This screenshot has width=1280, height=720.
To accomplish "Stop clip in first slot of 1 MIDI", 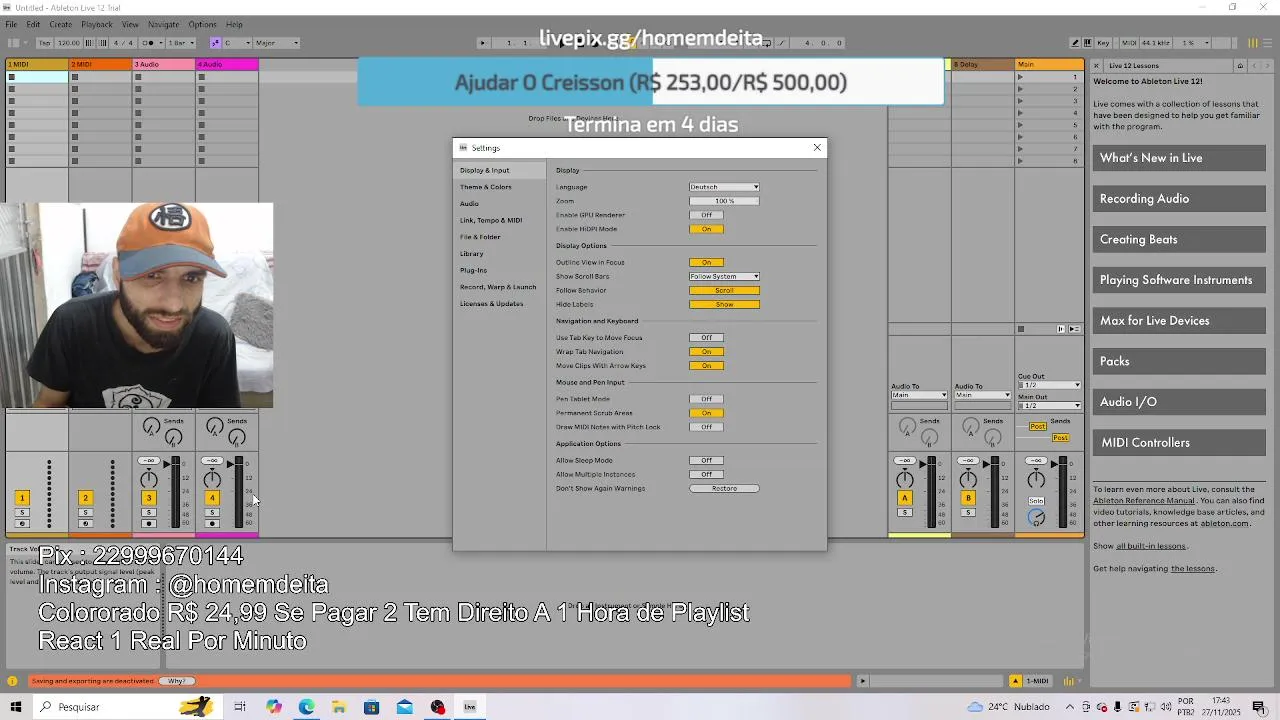I will click(x=12, y=77).
